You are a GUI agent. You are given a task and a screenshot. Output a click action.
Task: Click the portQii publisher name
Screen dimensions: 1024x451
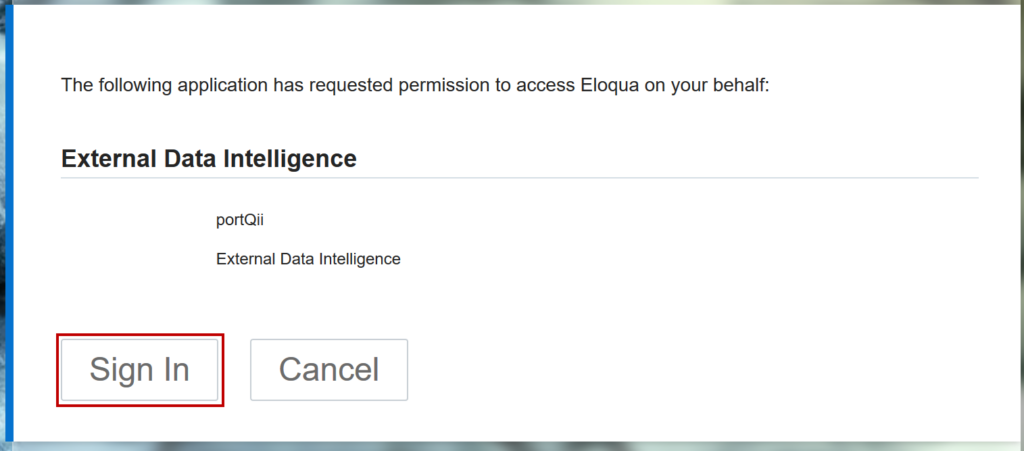(x=240, y=221)
